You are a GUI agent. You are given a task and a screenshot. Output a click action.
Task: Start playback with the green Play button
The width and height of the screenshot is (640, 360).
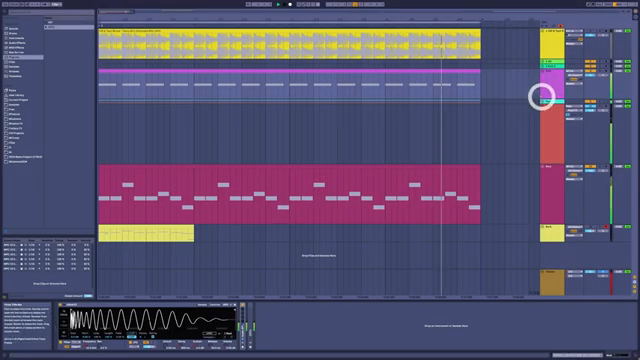coord(278,4)
